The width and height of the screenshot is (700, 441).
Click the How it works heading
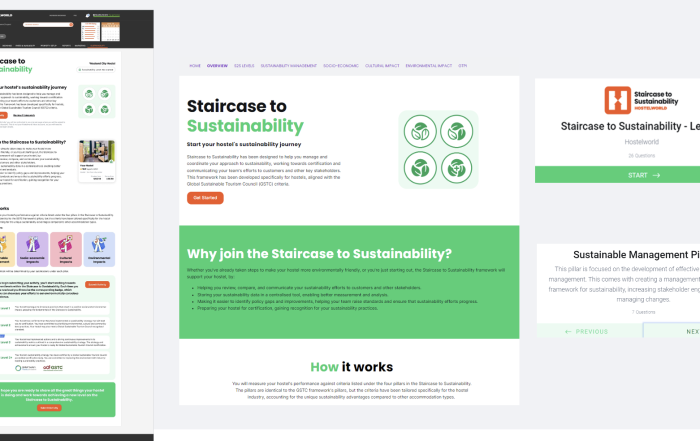[352, 367]
